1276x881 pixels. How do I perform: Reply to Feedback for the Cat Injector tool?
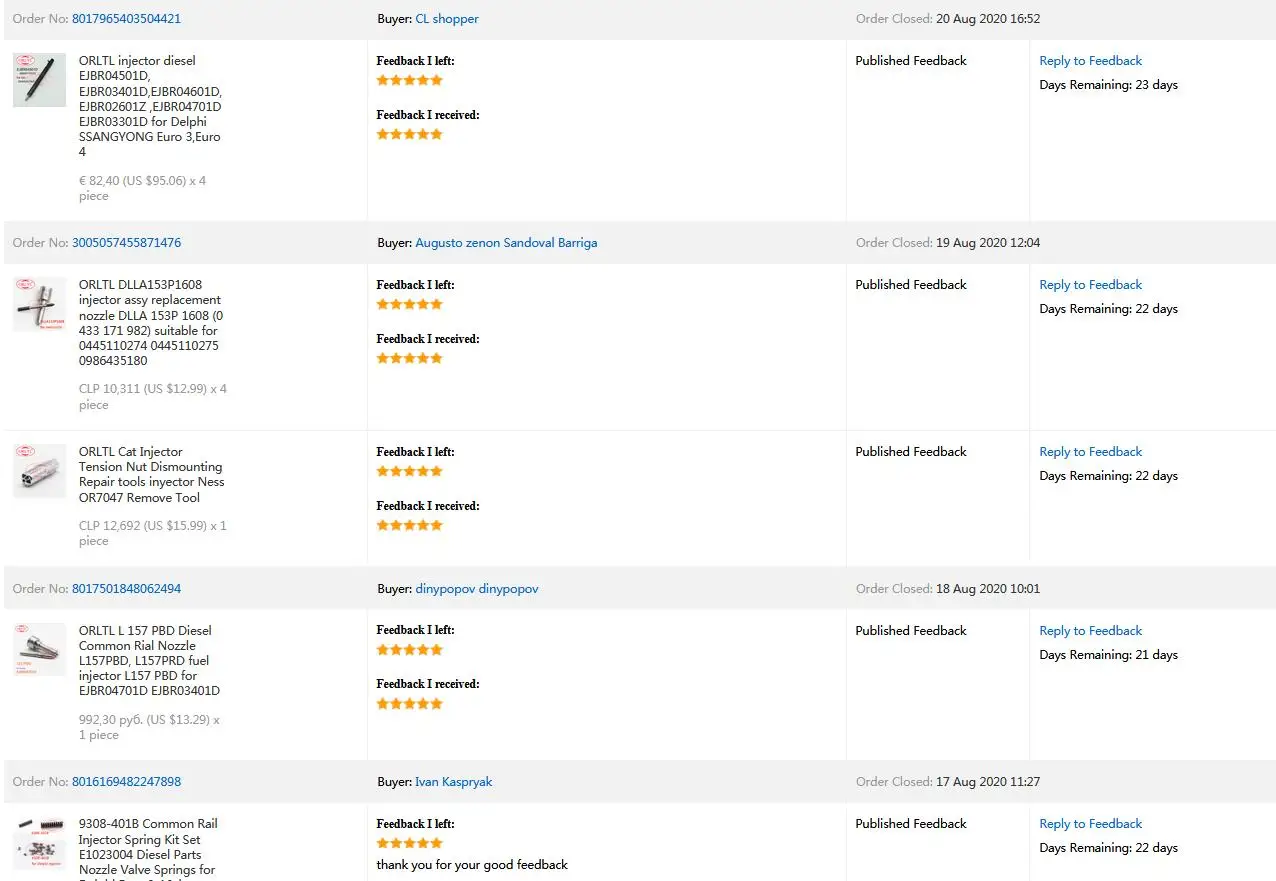point(1090,452)
